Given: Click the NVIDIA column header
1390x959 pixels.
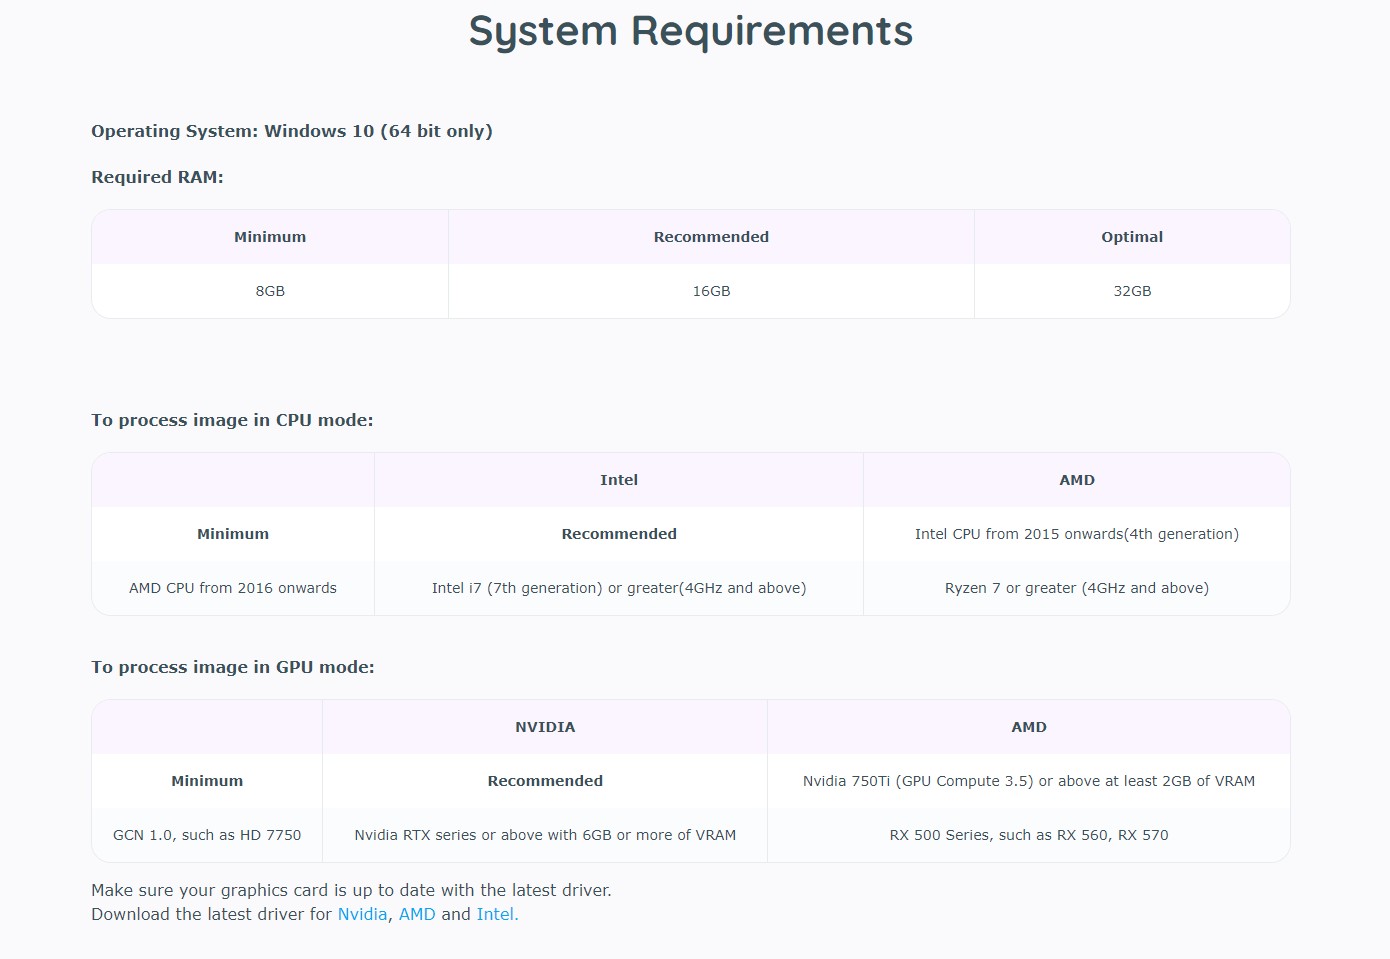Looking at the screenshot, I should pyautogui.click(x=545, y=727).
